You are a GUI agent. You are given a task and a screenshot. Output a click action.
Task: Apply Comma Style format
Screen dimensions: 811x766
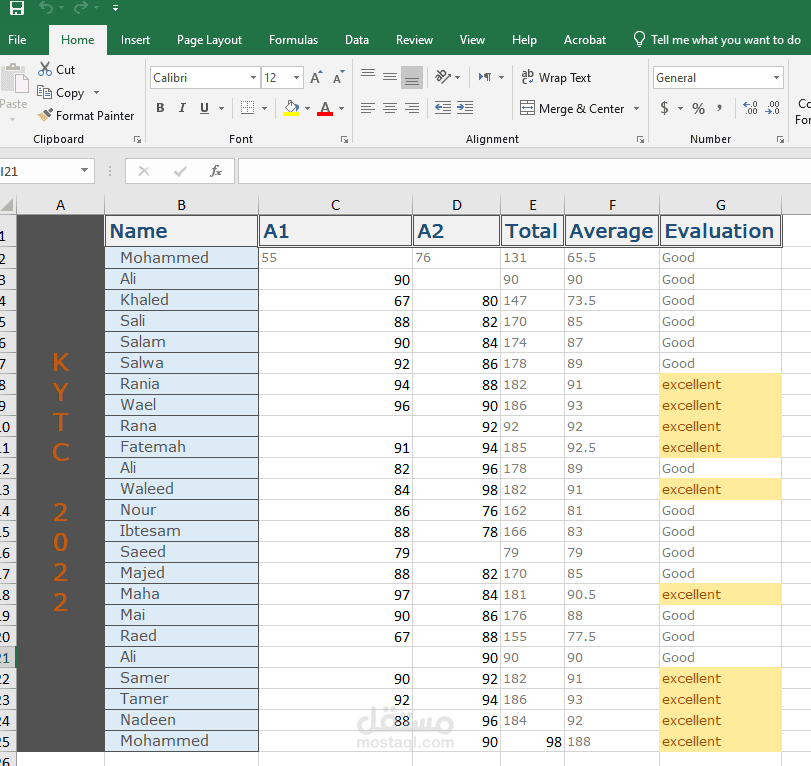719,108
